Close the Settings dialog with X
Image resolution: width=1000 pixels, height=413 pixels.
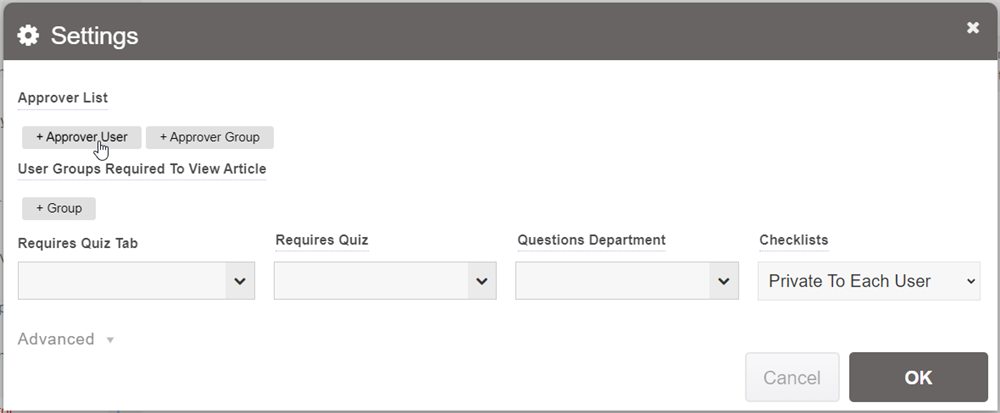pyautogui.click(x=973, y=28)
